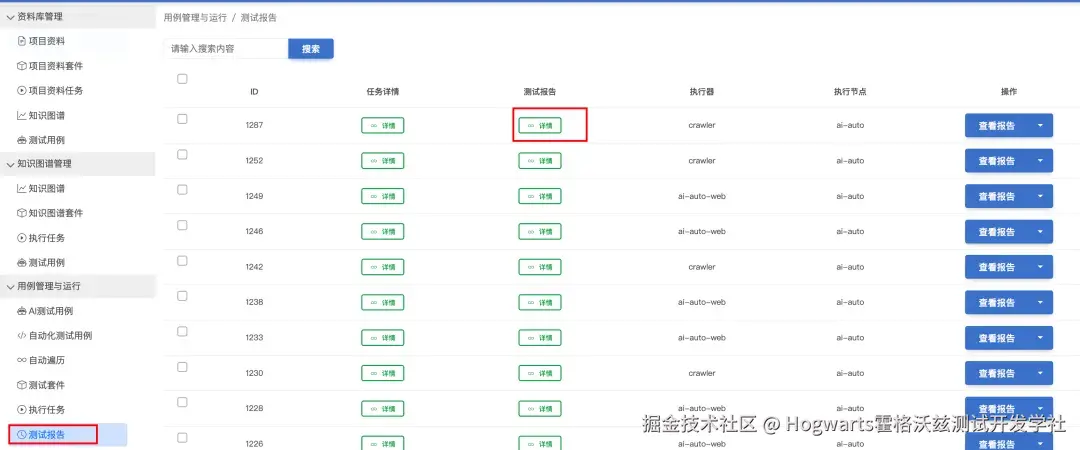Viewport: 1080px width, 450px height.
Task: Open 执行任务 under 知识图谱管理 section
Action: click(x=41, y=238)
